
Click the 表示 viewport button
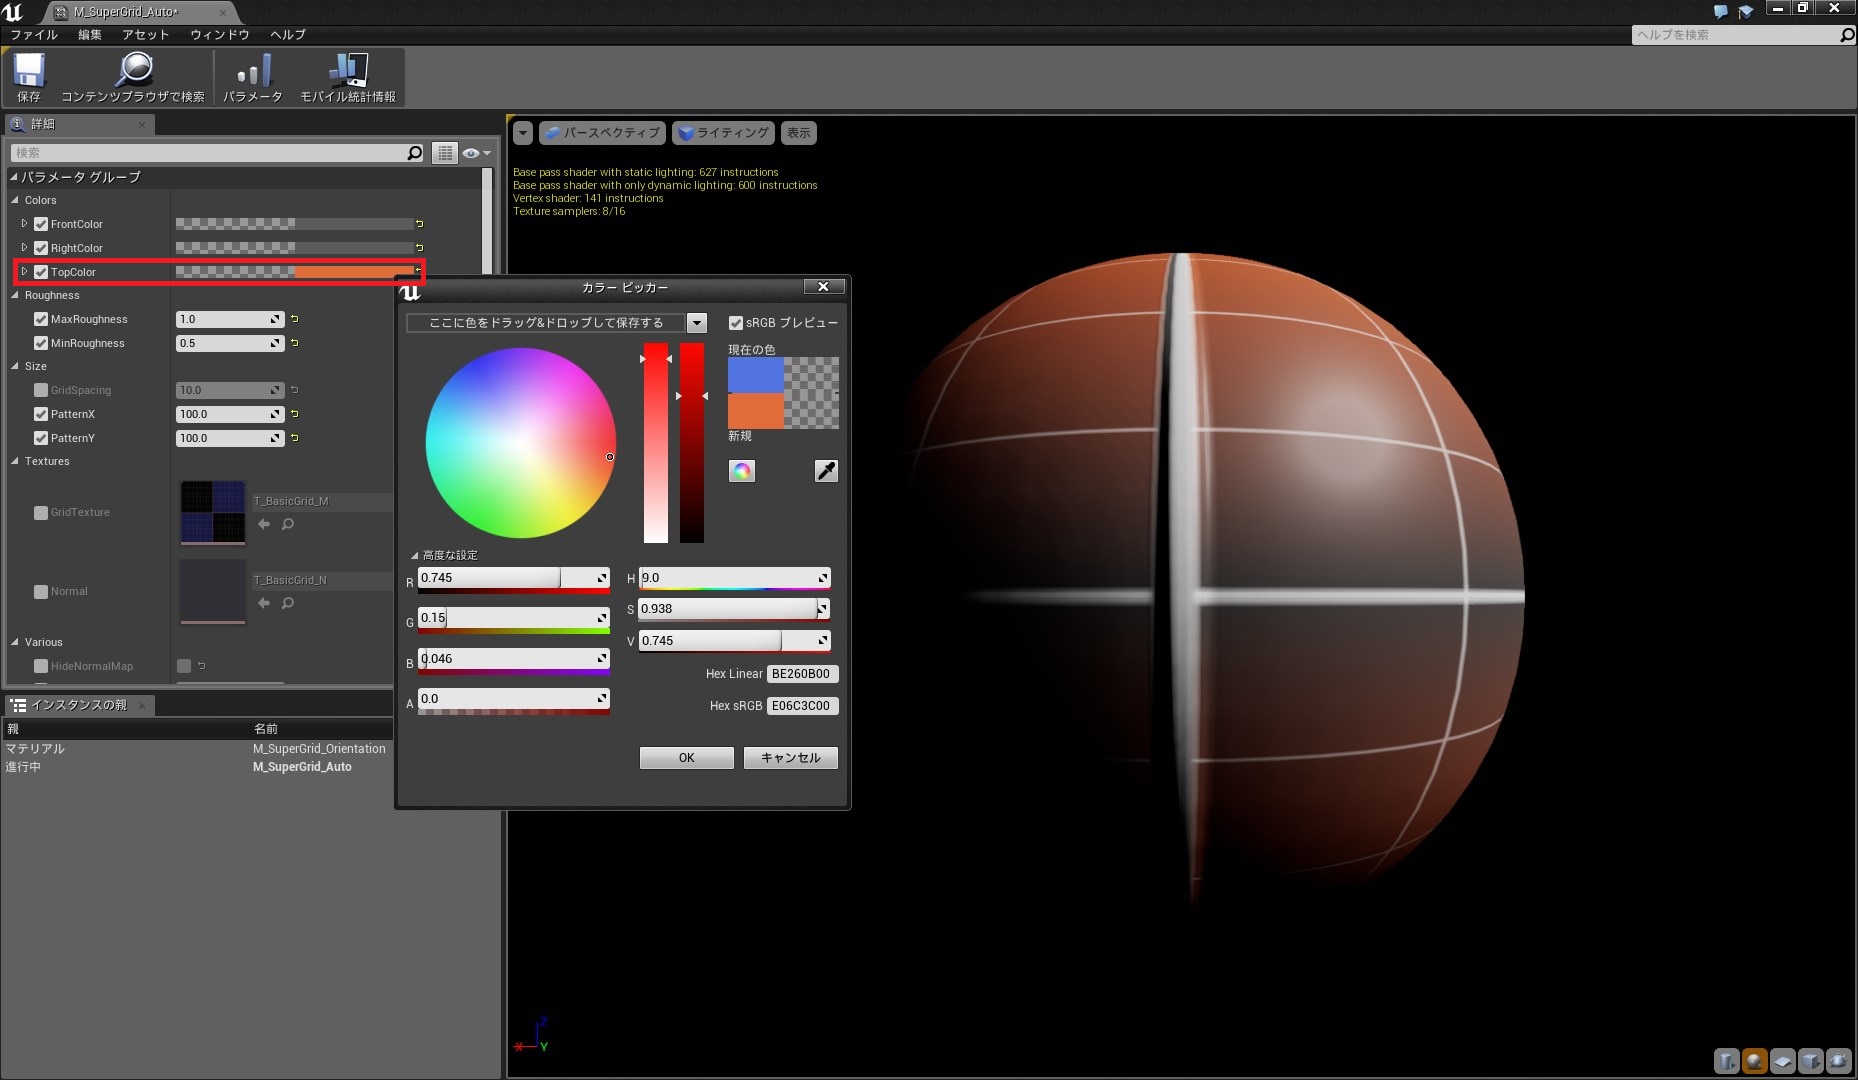798,133
